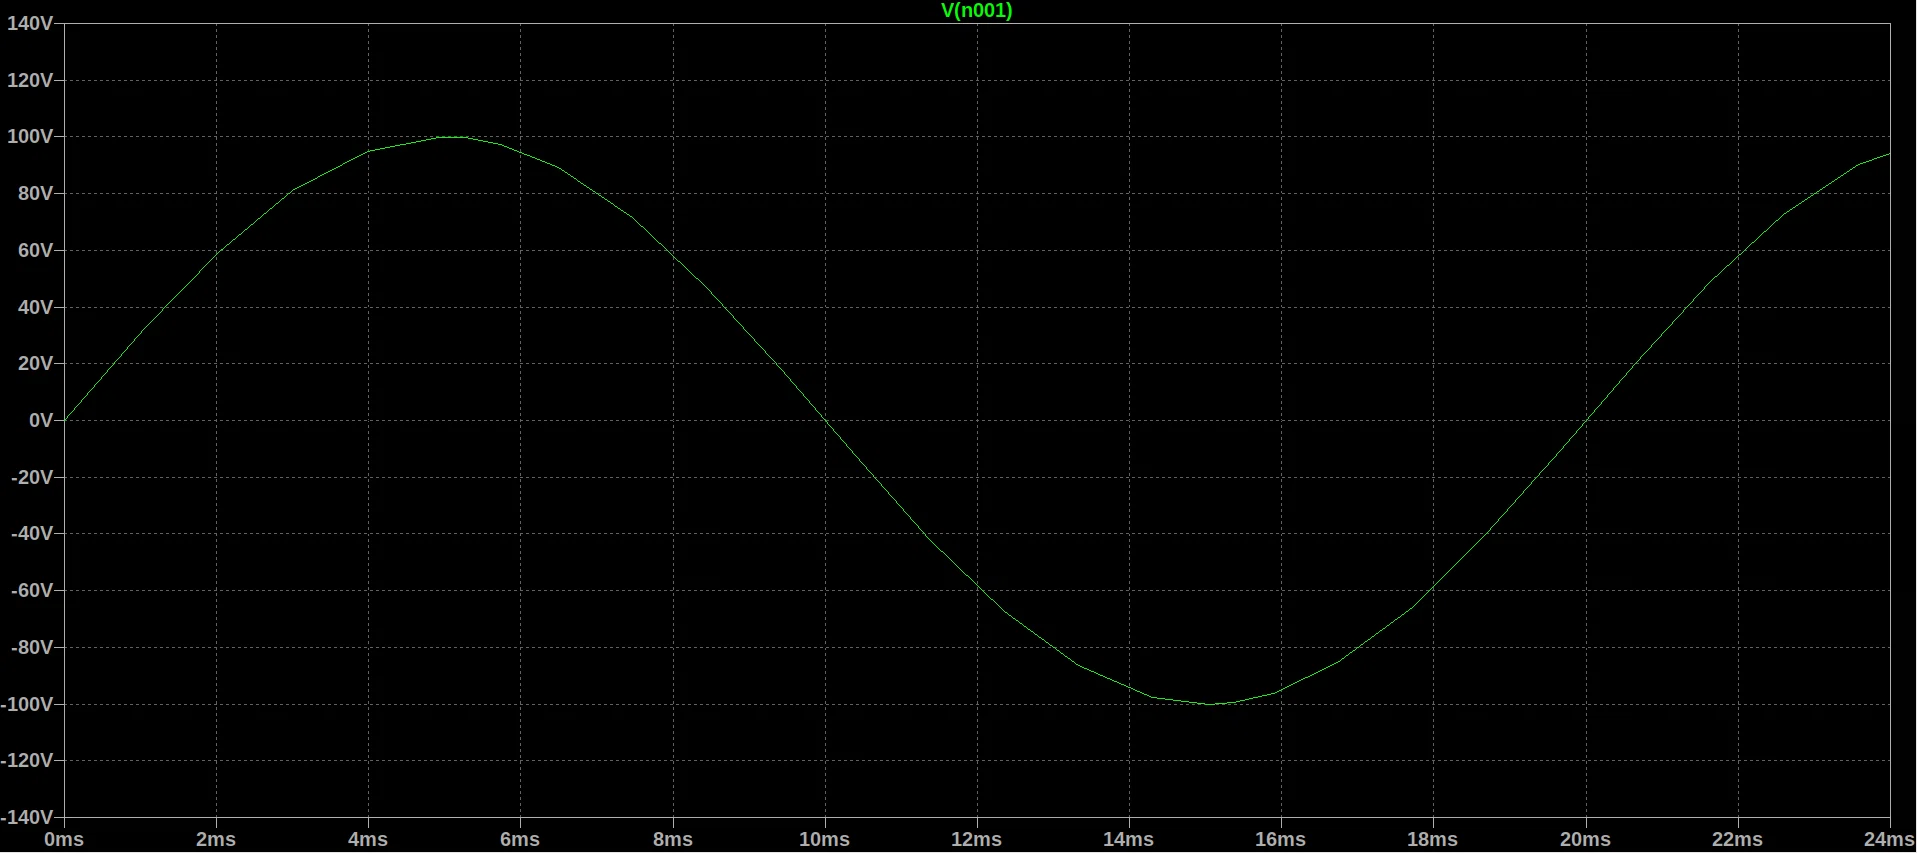Click the 20ms time axis label

click(x=1585, y=840)
